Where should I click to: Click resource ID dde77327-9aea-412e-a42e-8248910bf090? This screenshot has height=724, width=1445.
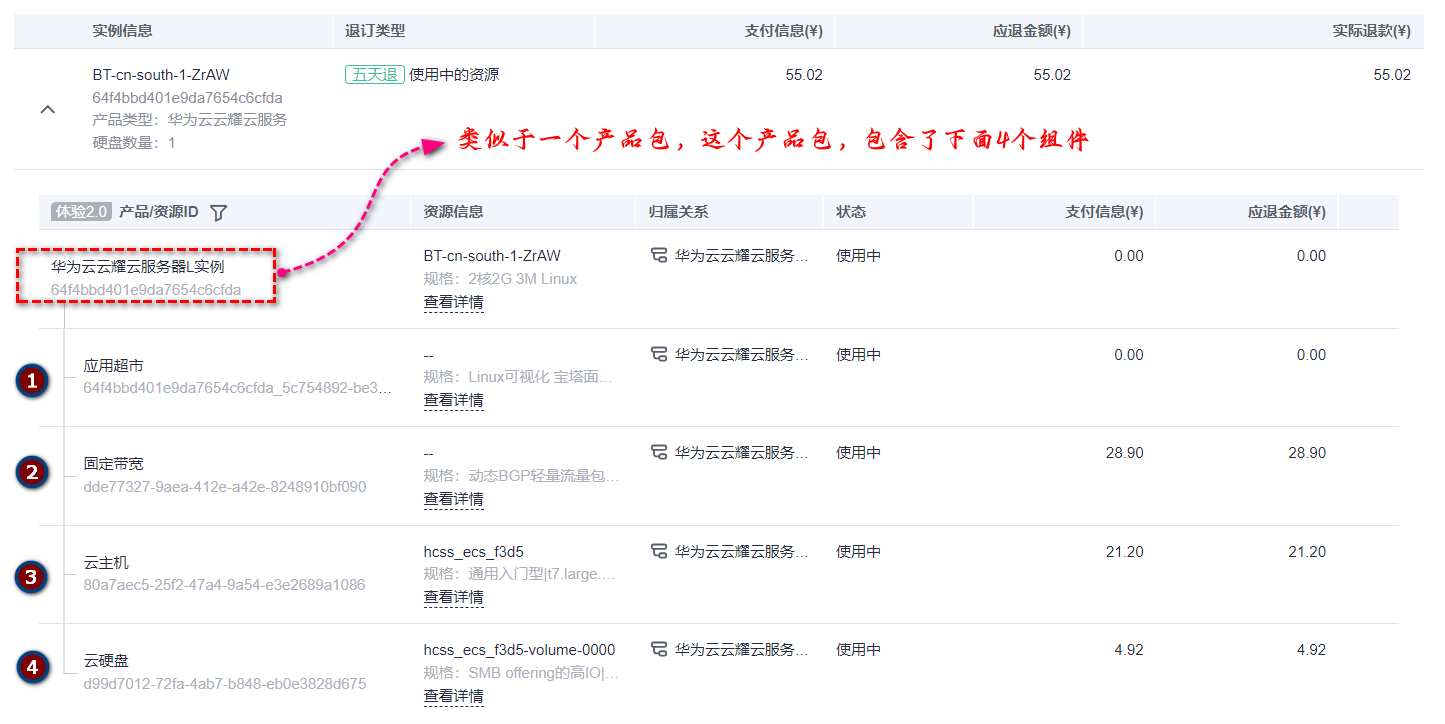click(225, 487)
